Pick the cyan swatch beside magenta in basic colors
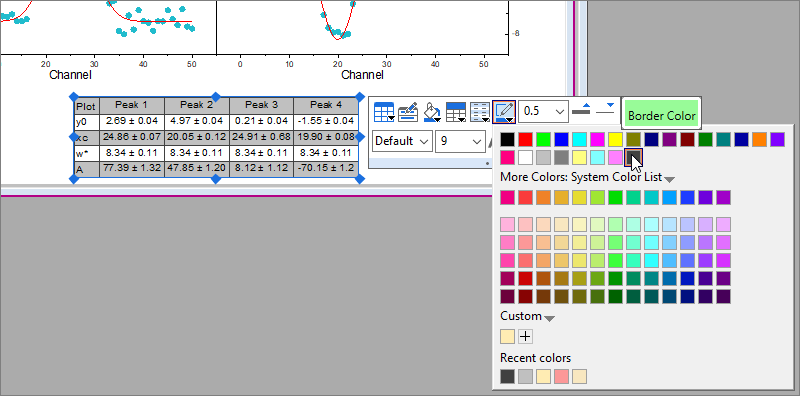The width and height of the screenshot is (800, 396). coord(580,139)
